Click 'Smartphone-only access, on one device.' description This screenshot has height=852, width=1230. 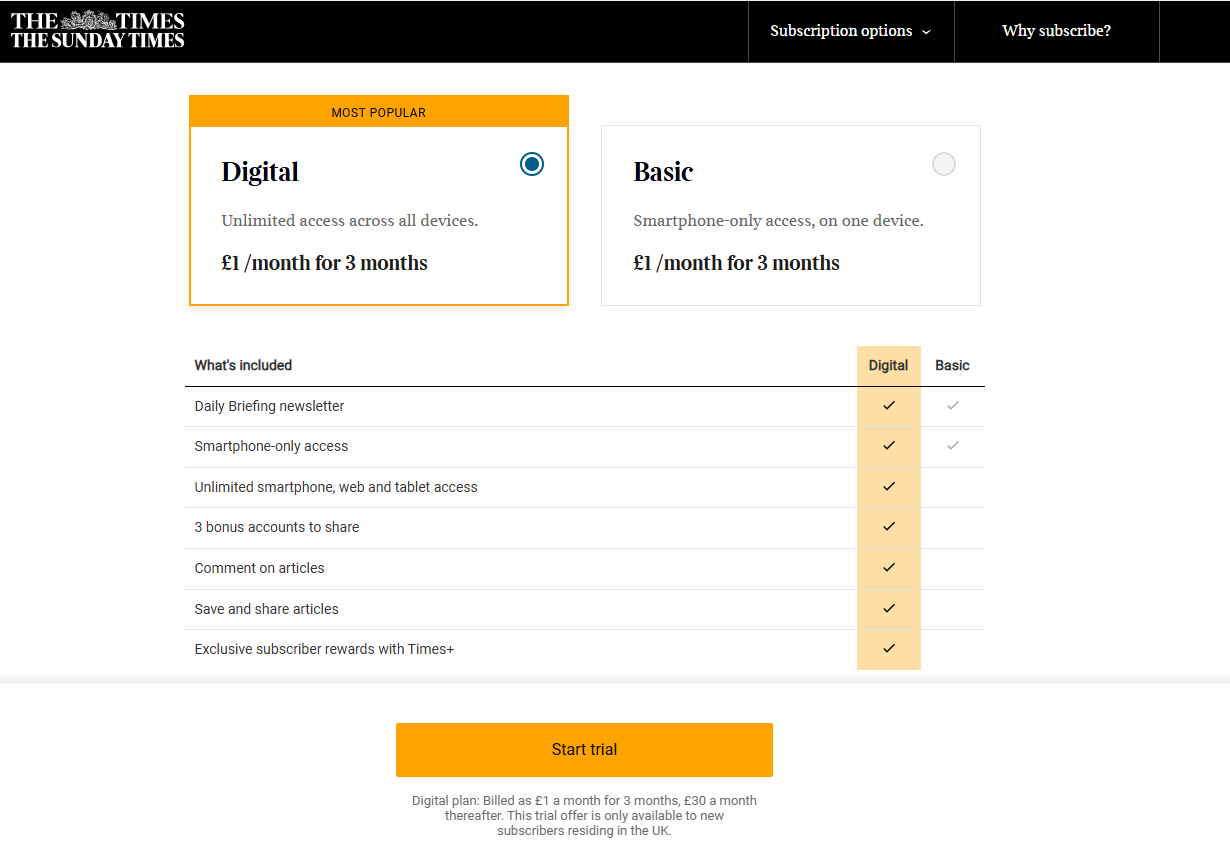coord(778,221)
